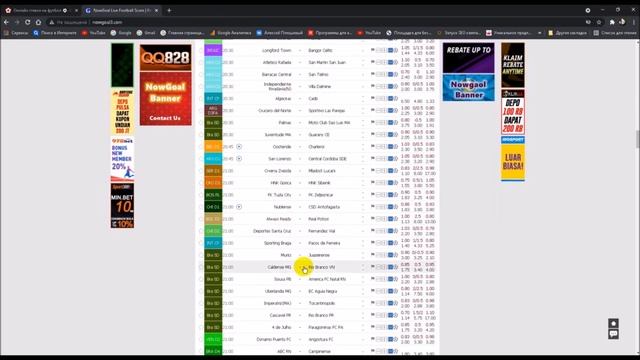Open Pacos de Ferreira team link
Image resolution: width=640 pixels, height=360 pixels.
click(324, 243)
